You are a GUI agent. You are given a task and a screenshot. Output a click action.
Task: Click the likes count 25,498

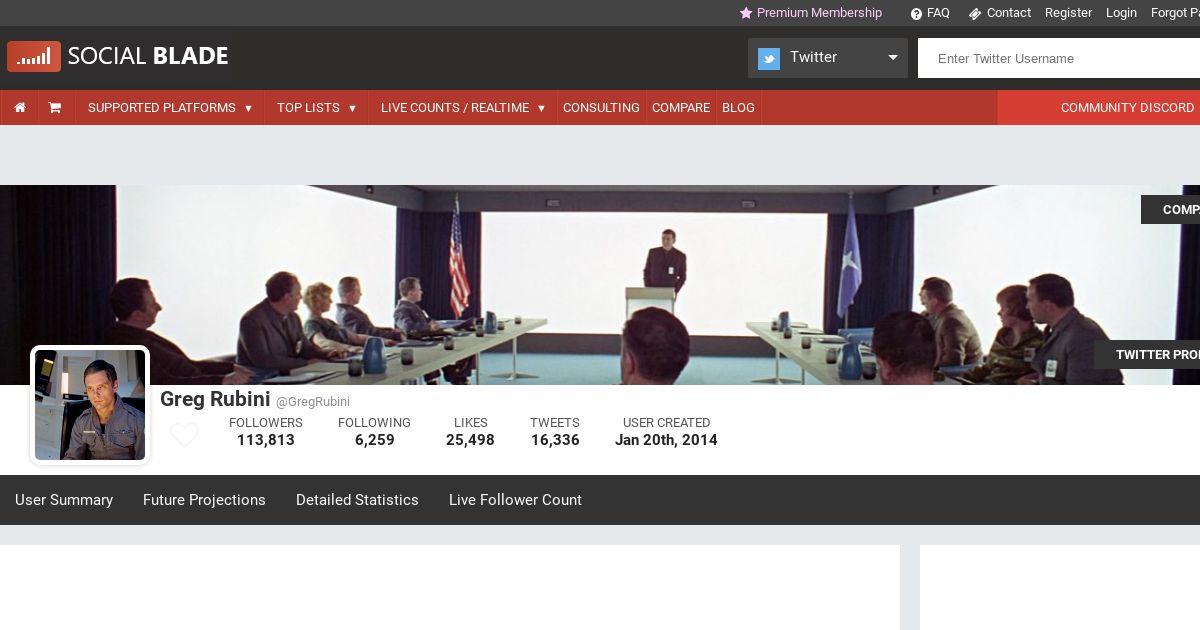point(470,440)
